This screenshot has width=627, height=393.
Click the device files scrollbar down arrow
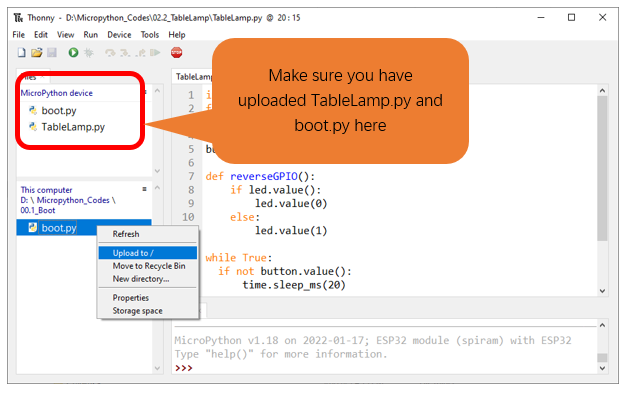coord(158,171)
